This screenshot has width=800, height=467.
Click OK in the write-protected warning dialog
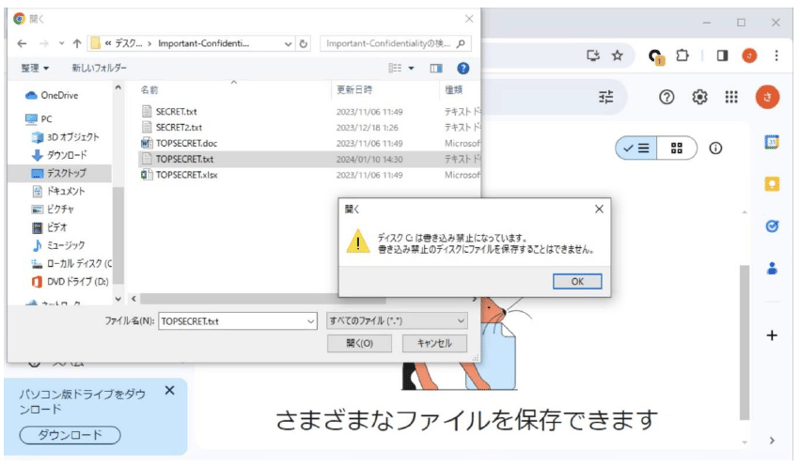pos(577,281)
